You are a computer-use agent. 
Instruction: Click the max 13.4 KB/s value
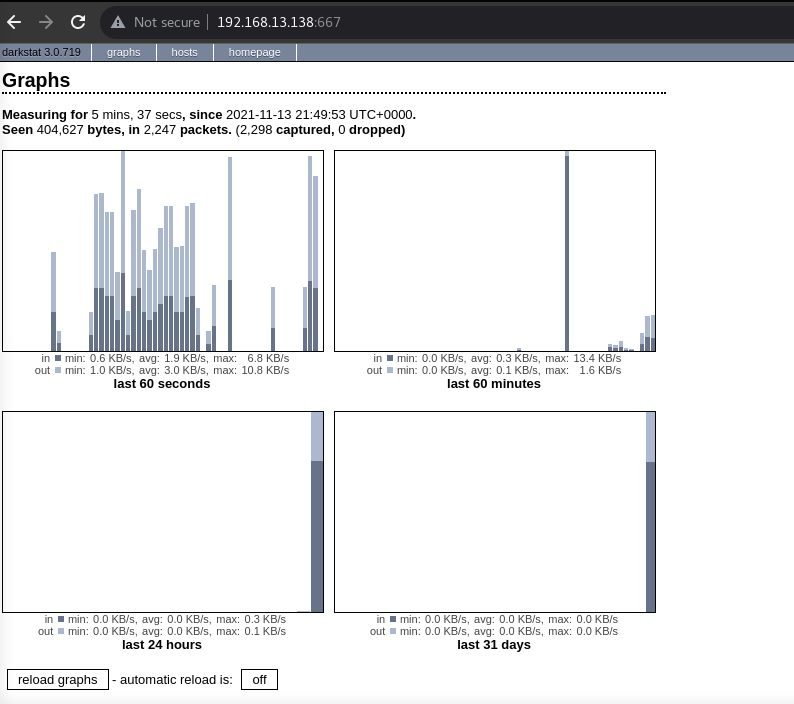(597, 358)
